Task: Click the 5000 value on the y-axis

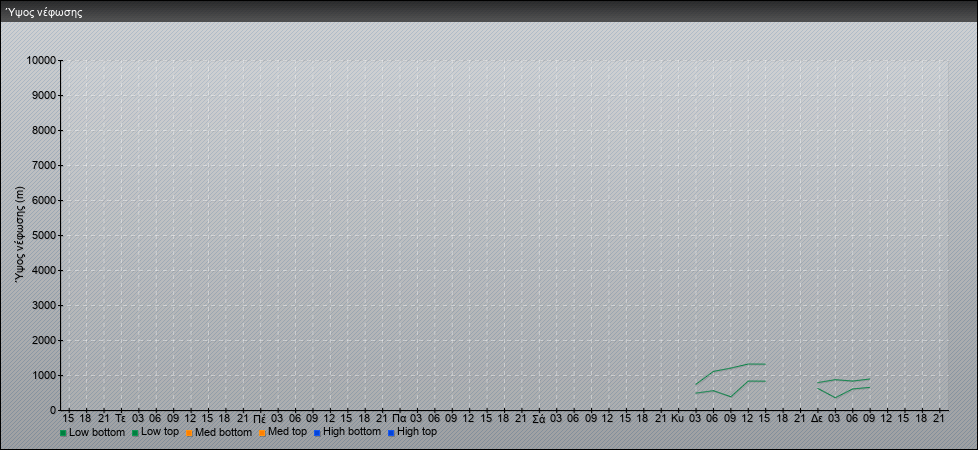Action: pyautogui.click(x=44, y=235)
